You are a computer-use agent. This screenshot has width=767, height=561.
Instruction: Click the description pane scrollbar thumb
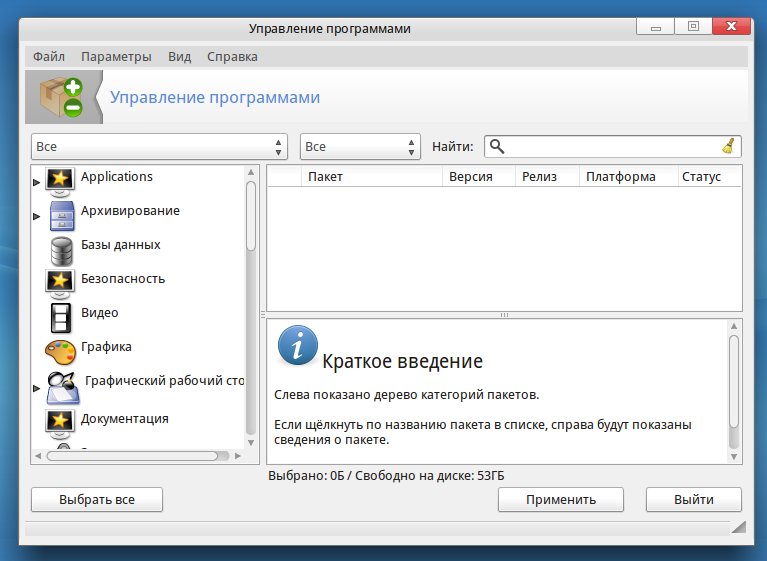coord(734,381)
